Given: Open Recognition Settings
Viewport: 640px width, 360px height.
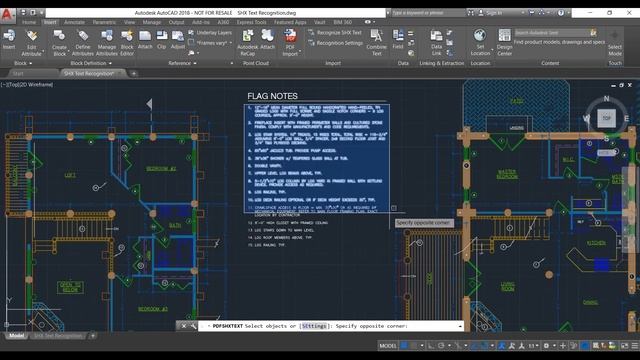Looking at the screenshot, I should (335, 43).
